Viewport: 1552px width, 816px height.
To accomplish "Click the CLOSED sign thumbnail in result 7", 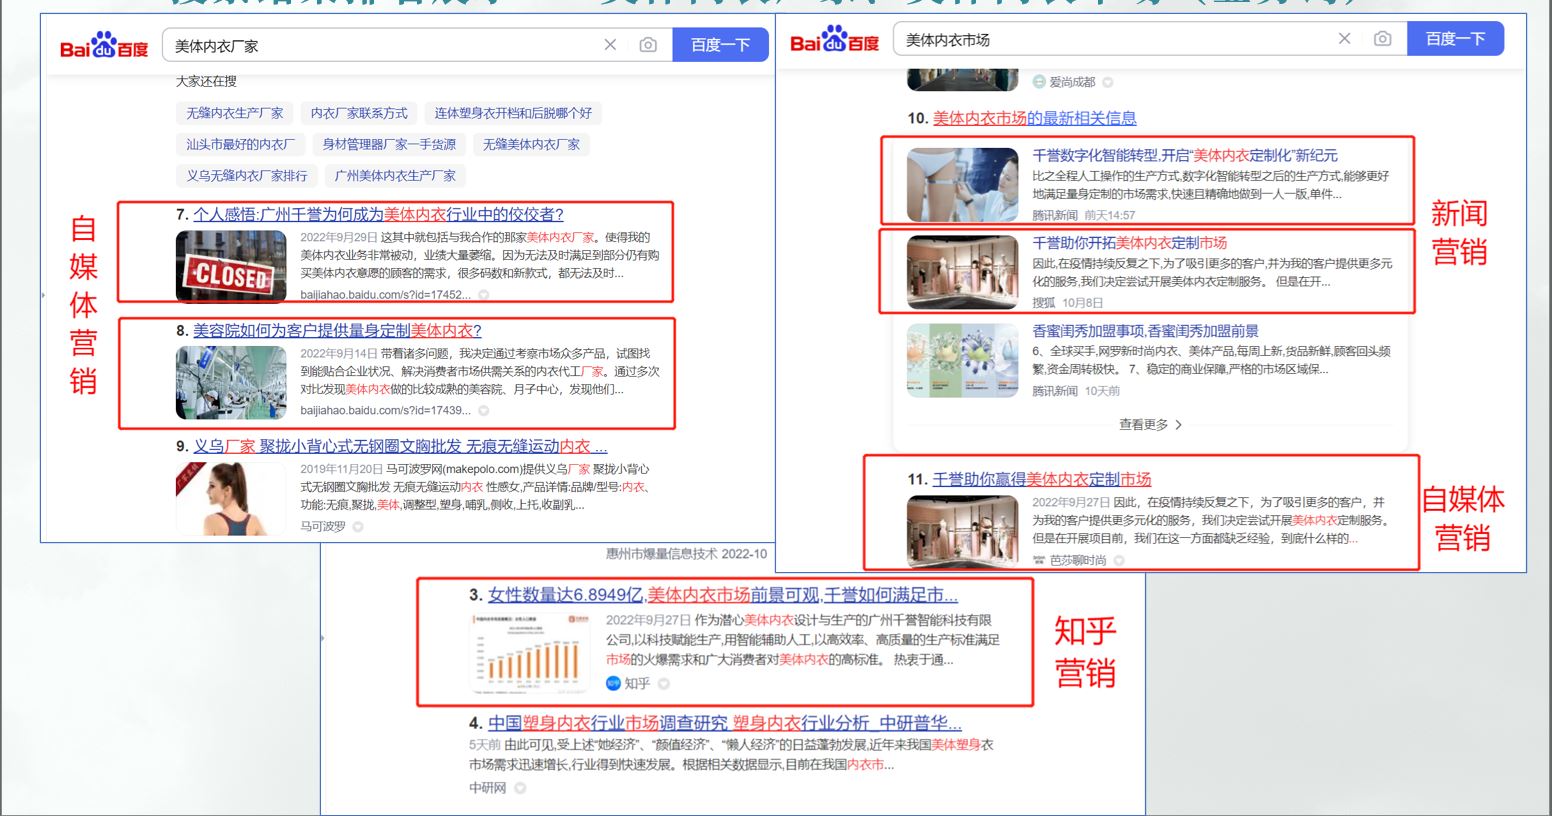I will coord(231,266).
